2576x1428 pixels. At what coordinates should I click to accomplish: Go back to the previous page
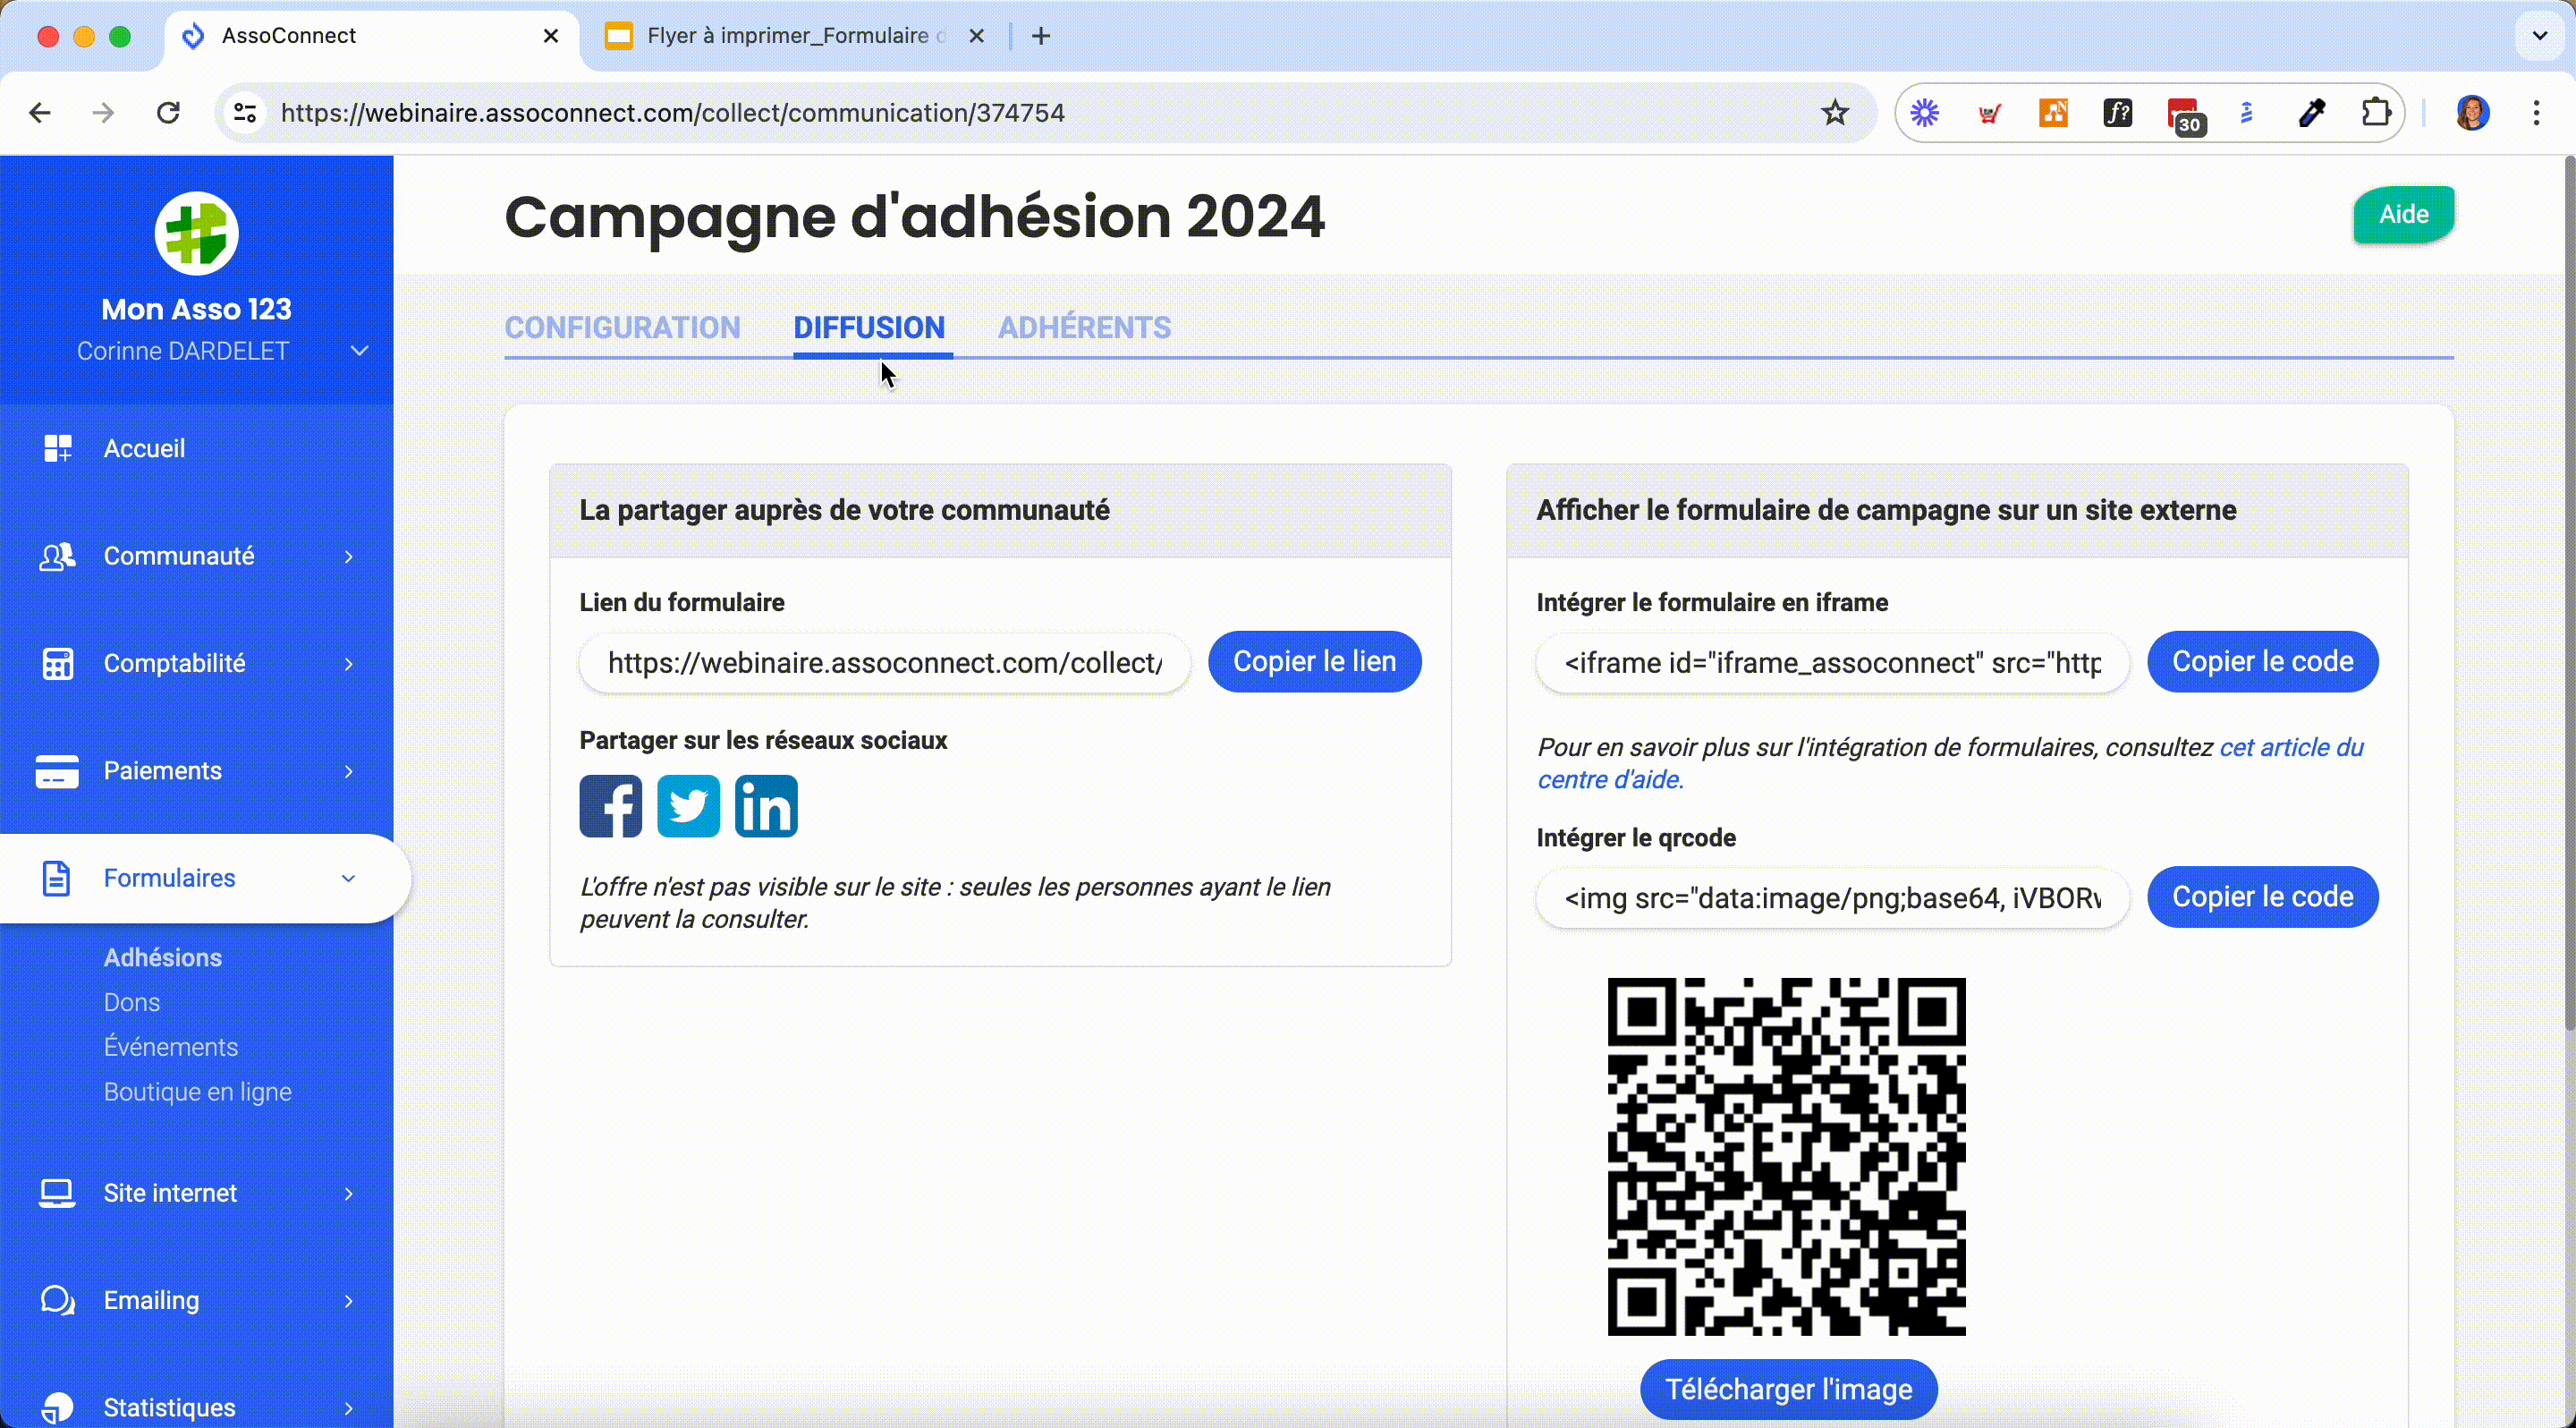(40, 113)
